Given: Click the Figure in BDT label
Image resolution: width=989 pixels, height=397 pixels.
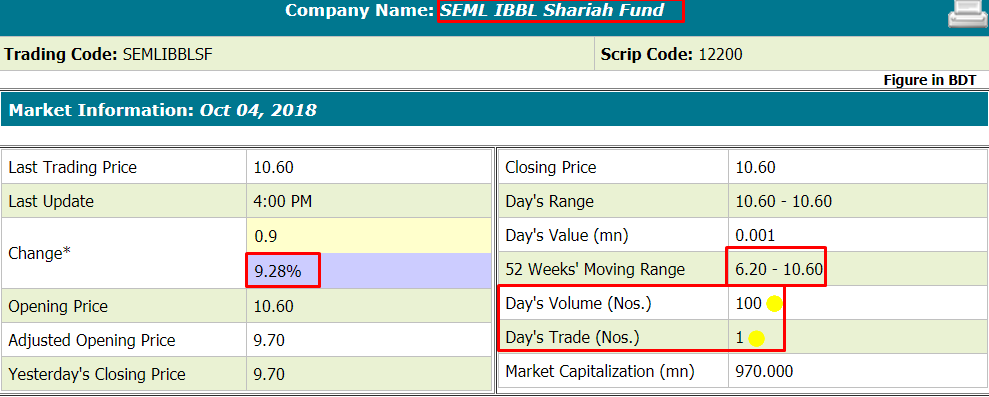Looking at the screenshot, I should pos(930,80).
